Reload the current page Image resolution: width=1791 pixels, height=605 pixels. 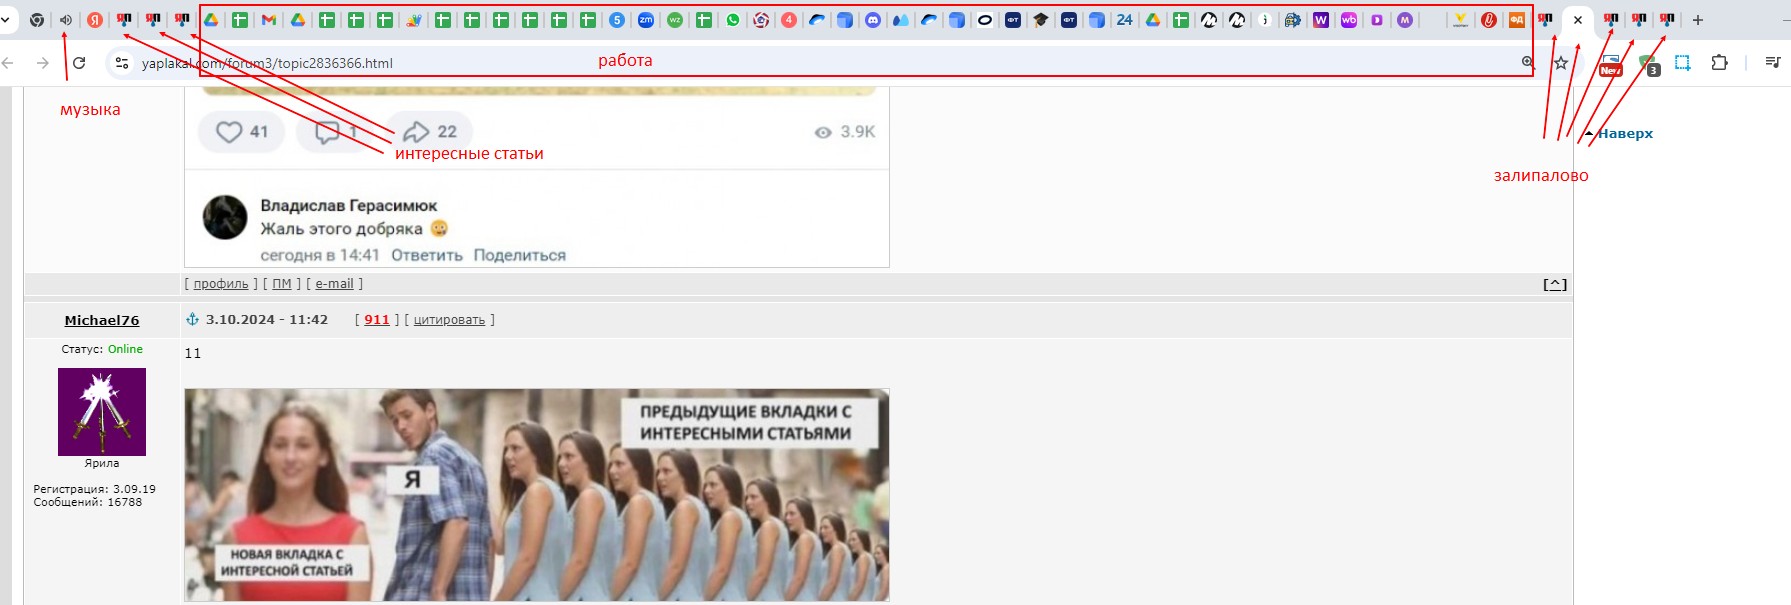tap(79, 63)
